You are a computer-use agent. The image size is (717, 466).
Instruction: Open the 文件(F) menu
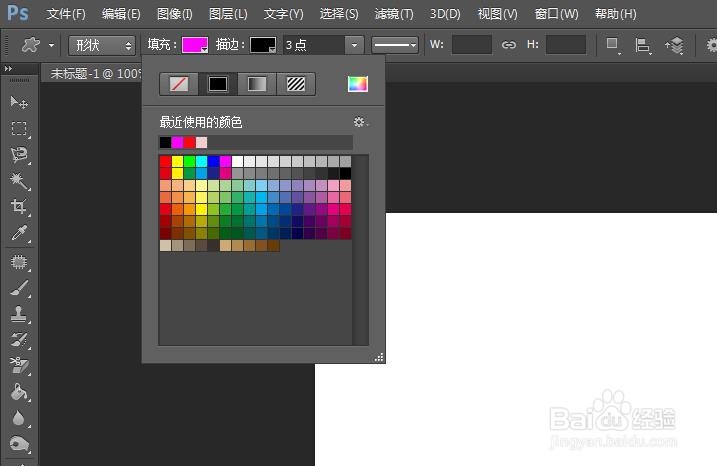(x=66, y=14)
